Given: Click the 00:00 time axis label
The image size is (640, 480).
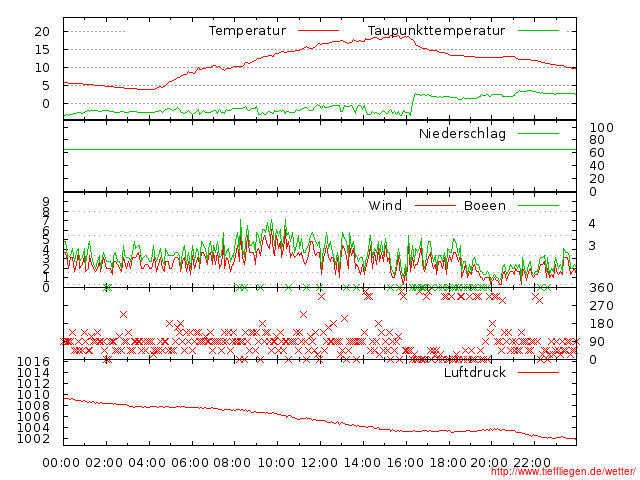Looking at the screenshot, I should [61, 463].
